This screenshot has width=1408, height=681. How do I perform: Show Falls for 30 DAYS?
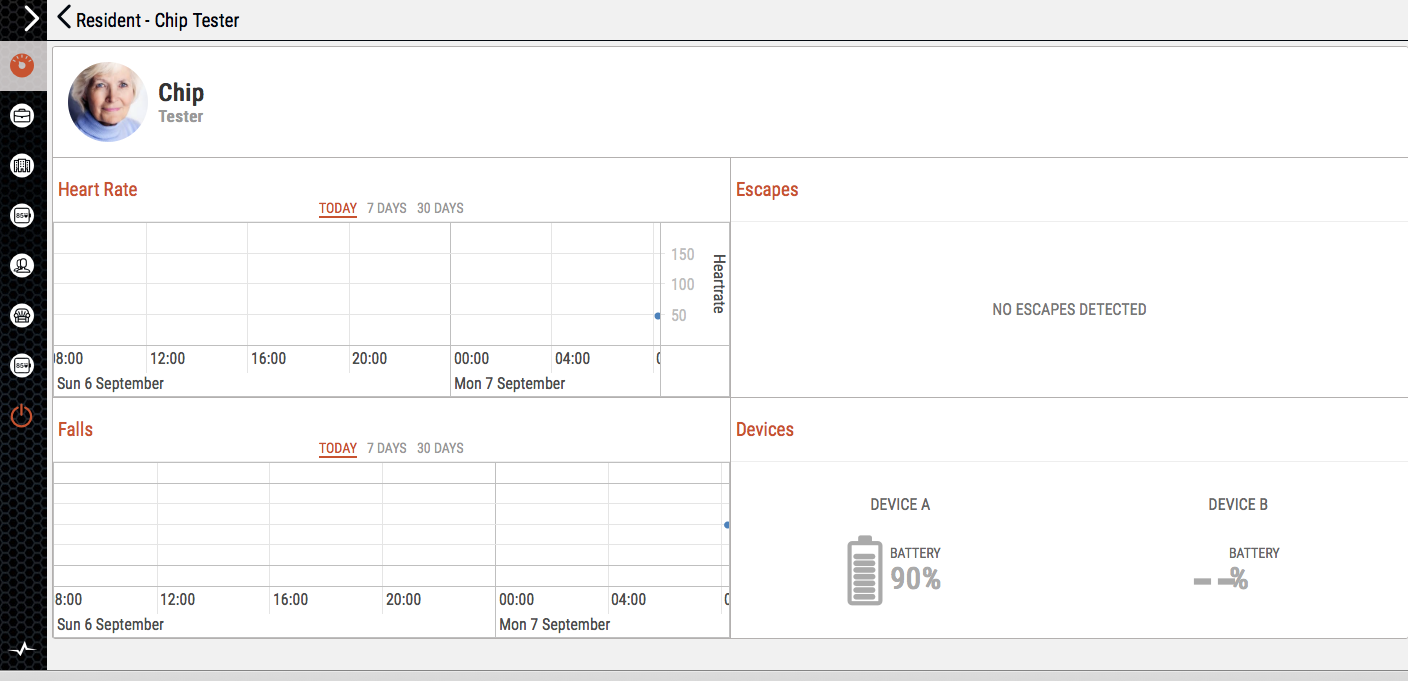[x=440, y=448]
